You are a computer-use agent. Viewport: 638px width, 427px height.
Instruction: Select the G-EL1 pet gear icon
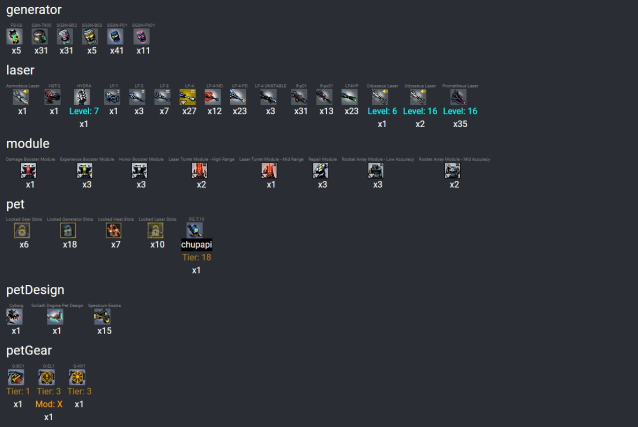[48, 377]
